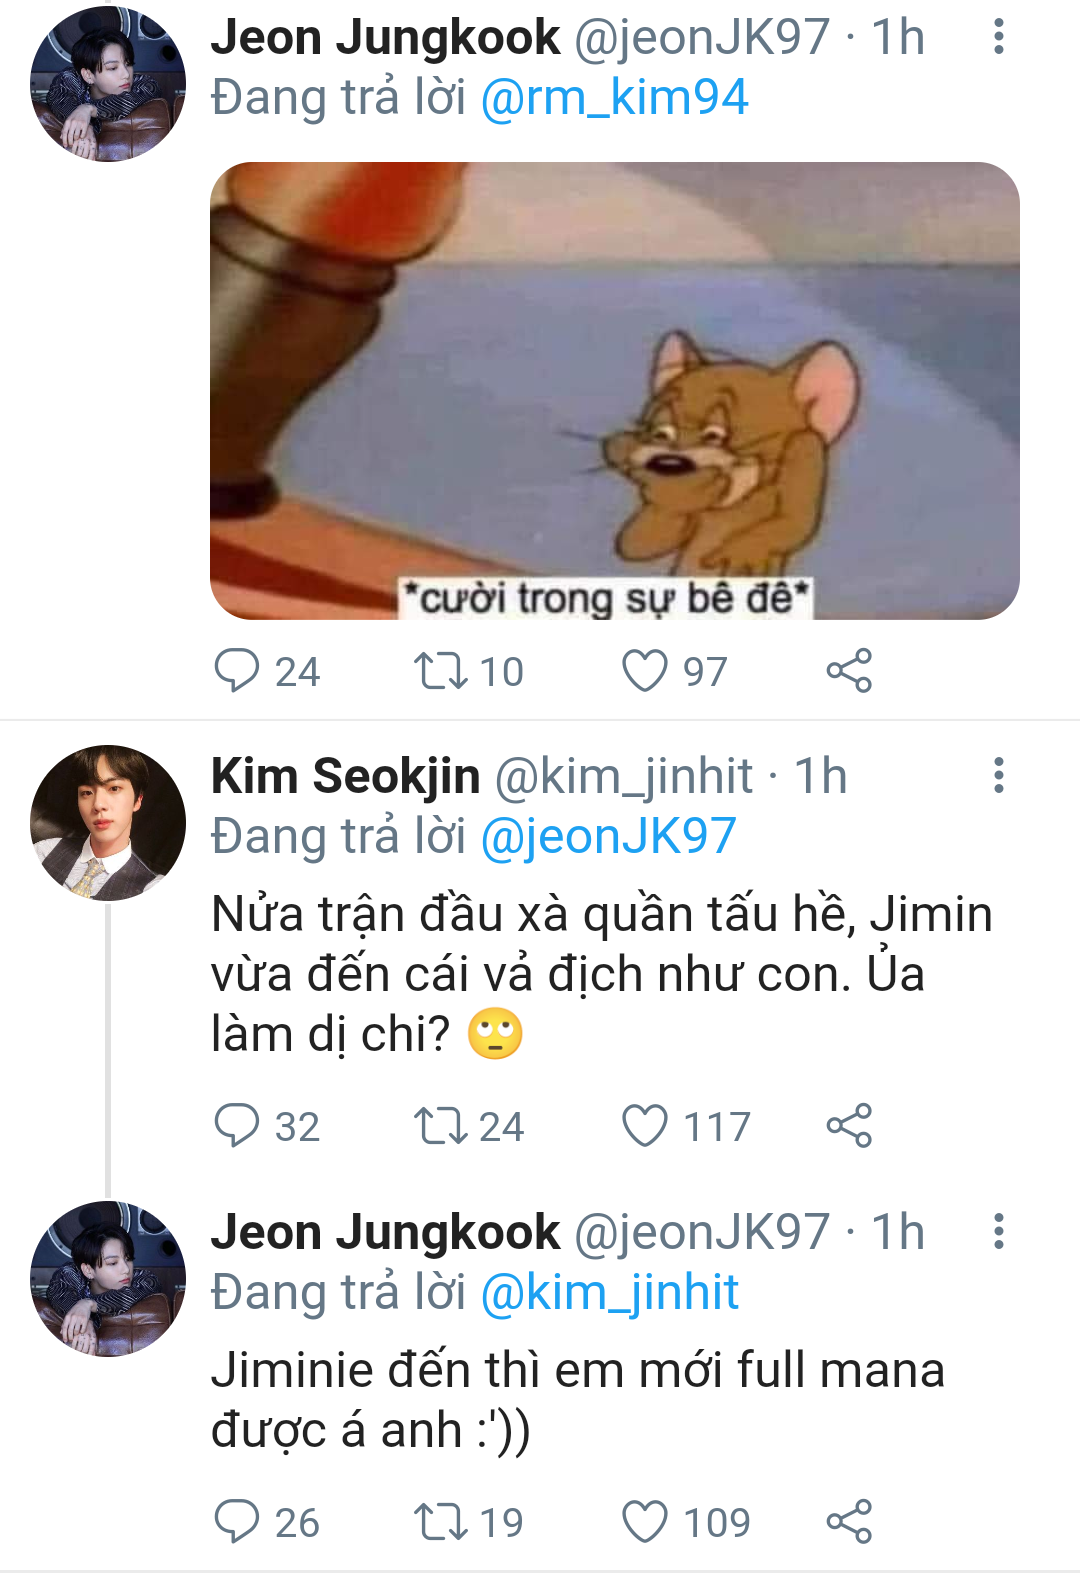Like the Jerry meme tweet
The image size is (1080, 1581).
point(645,670)
